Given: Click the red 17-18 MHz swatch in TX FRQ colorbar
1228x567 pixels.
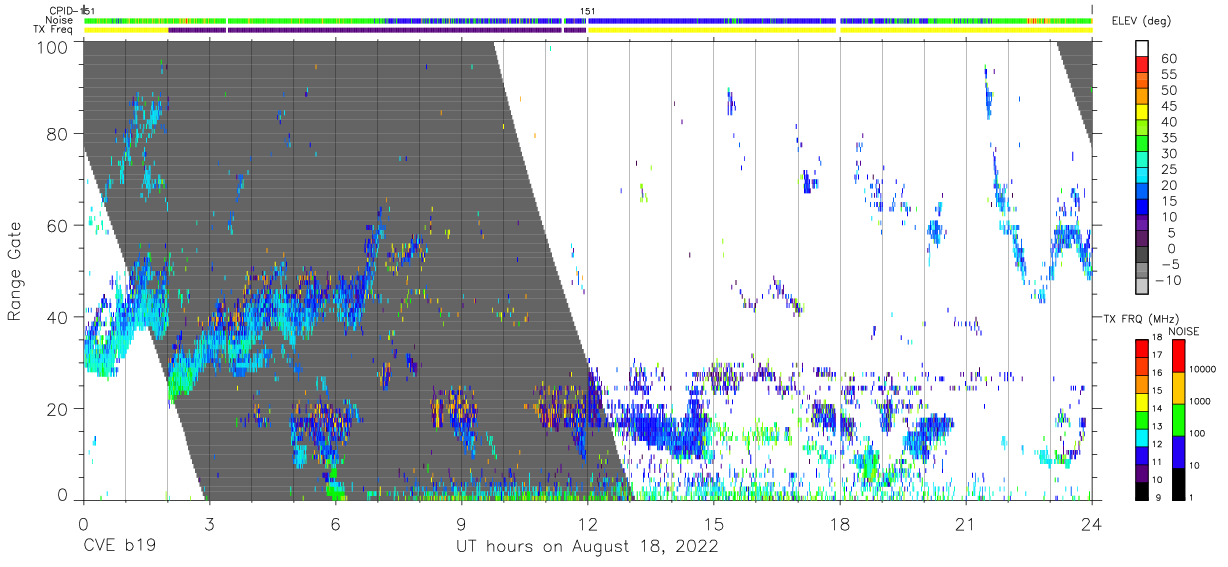Looking at the screenshot, I should click(x=1142, y=349).
